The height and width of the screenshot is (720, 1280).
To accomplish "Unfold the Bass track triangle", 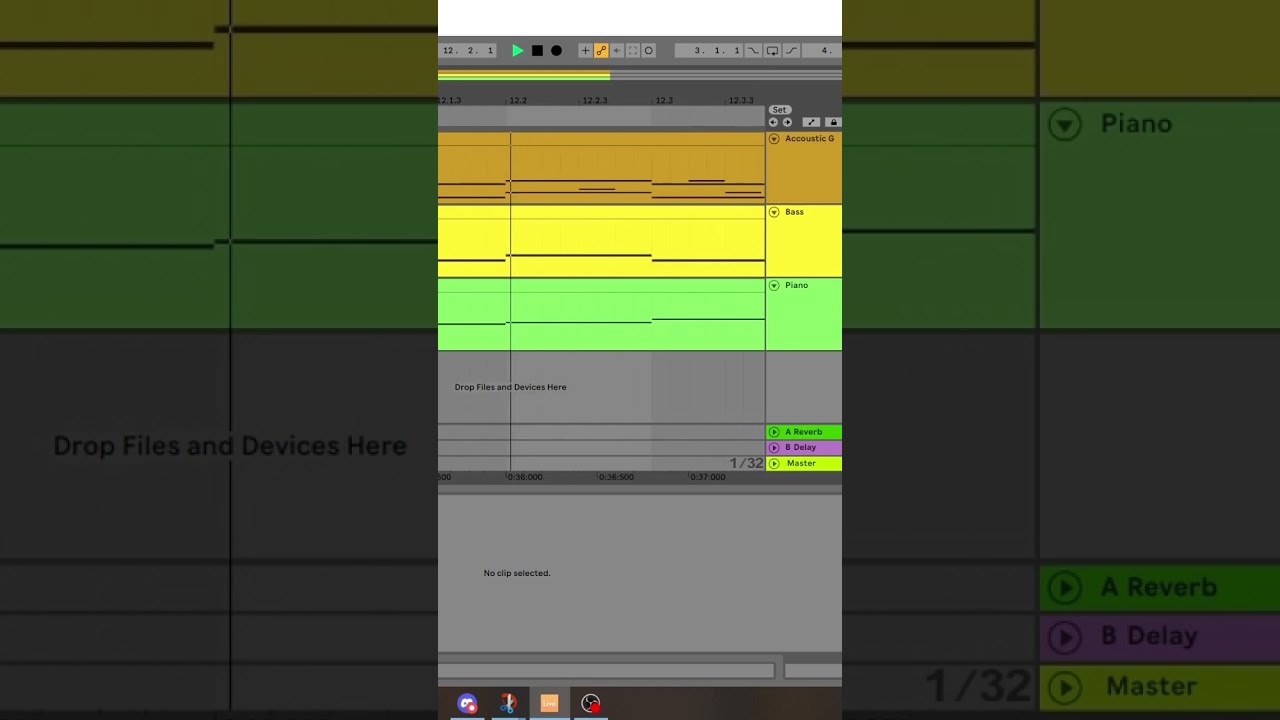I will point(774,212).
